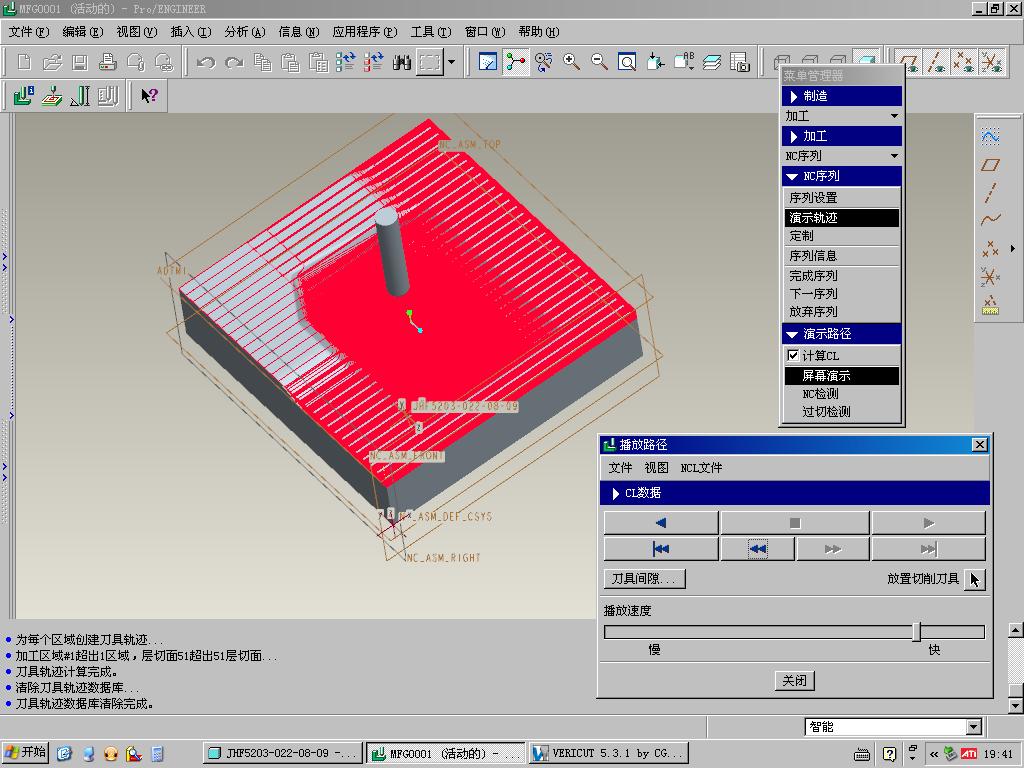
Task: Open the 智能 selection filter dropdown
Action: pos(974,727)
